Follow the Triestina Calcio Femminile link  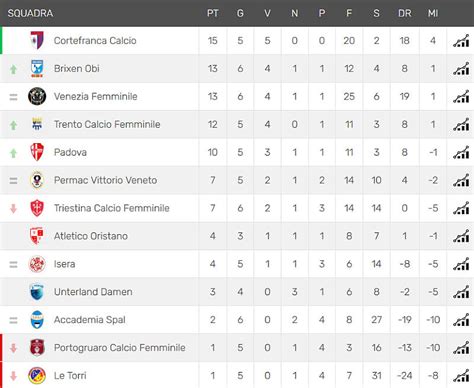click(112, 208)
